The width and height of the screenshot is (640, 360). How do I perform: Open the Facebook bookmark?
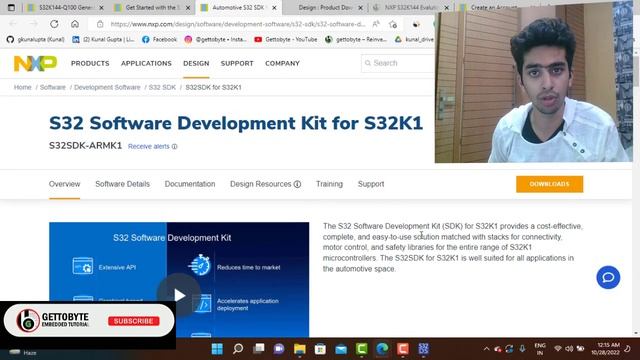coord(159,39)
